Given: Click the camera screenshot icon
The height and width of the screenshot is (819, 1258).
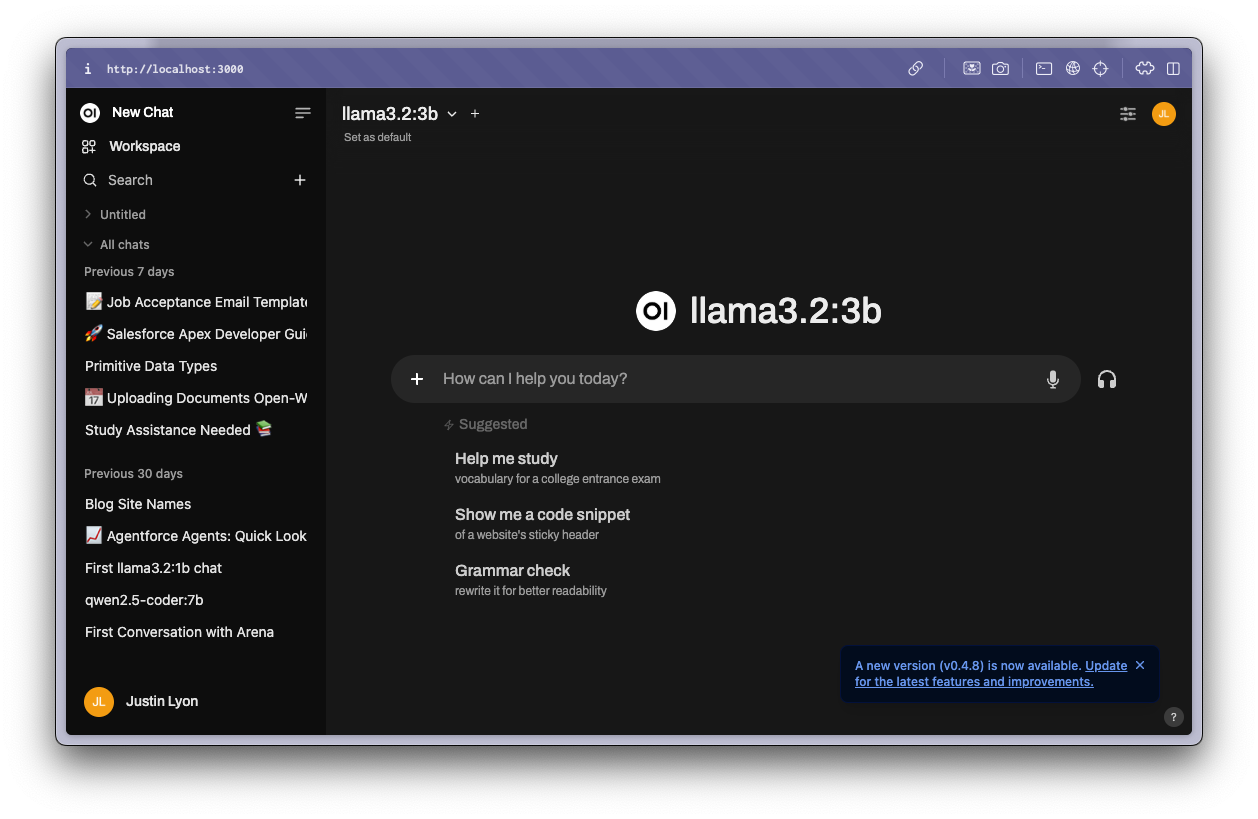Looking at the screenshot, I should (1000, 68).
